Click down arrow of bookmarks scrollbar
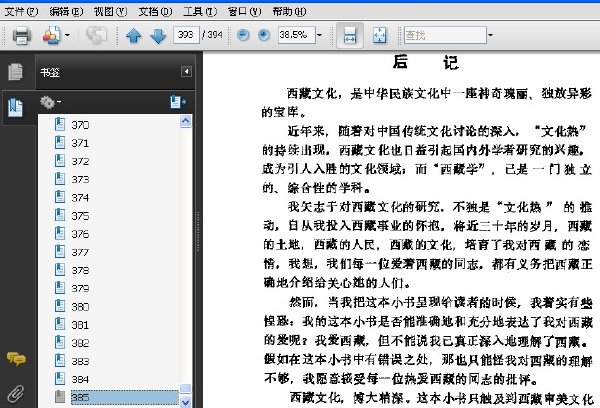600x408 pixels. pos(186,402)
